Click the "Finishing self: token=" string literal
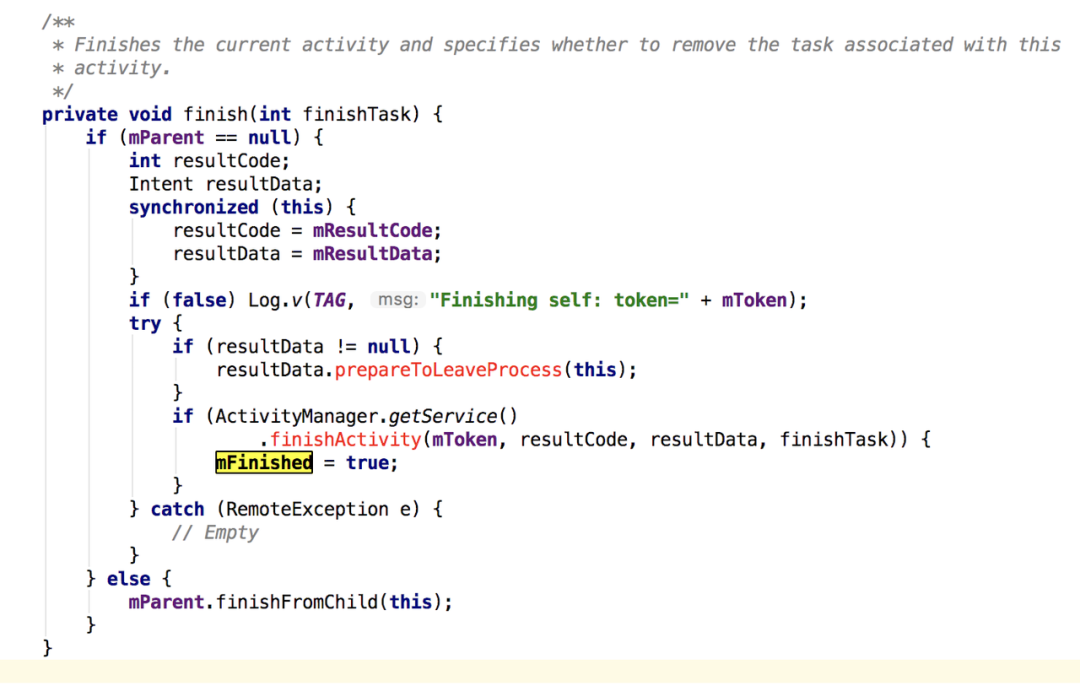Viewport: 1080px width, 686px height. (559, 300)
